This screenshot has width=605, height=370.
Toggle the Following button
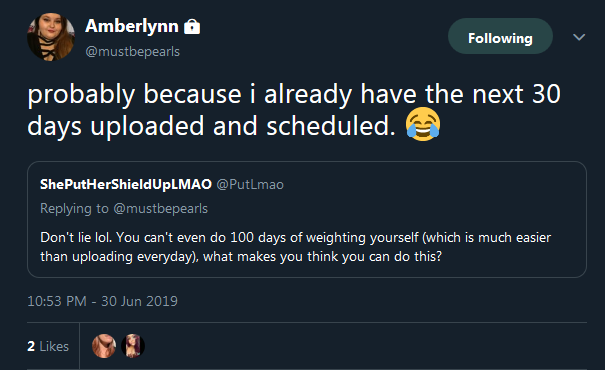tap(500, 36)
